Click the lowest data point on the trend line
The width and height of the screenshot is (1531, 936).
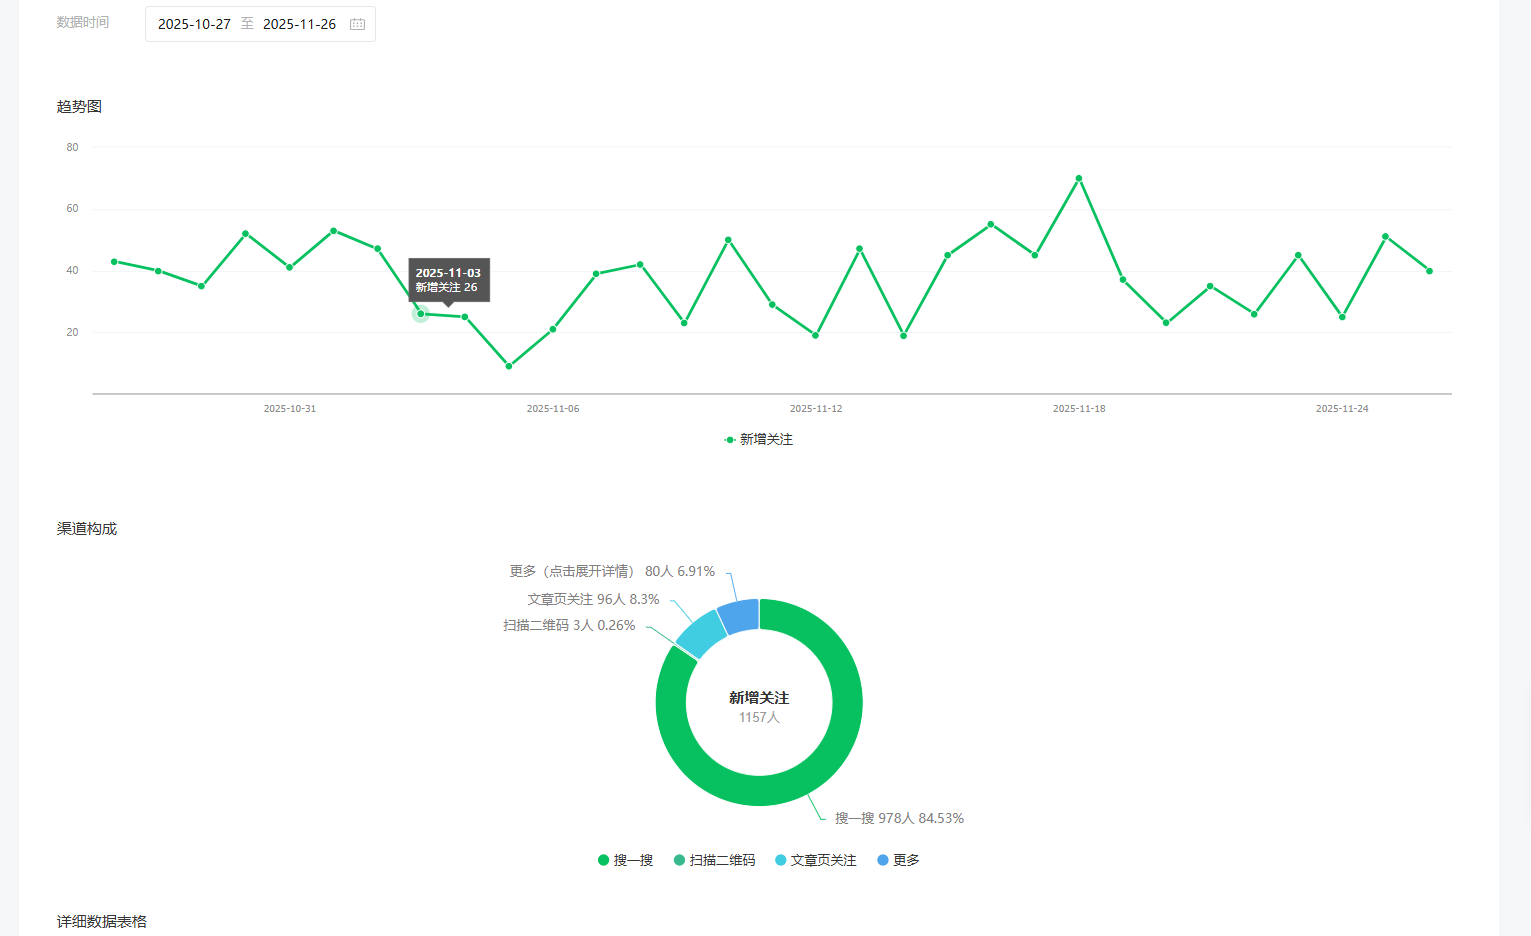pos(509,366)
